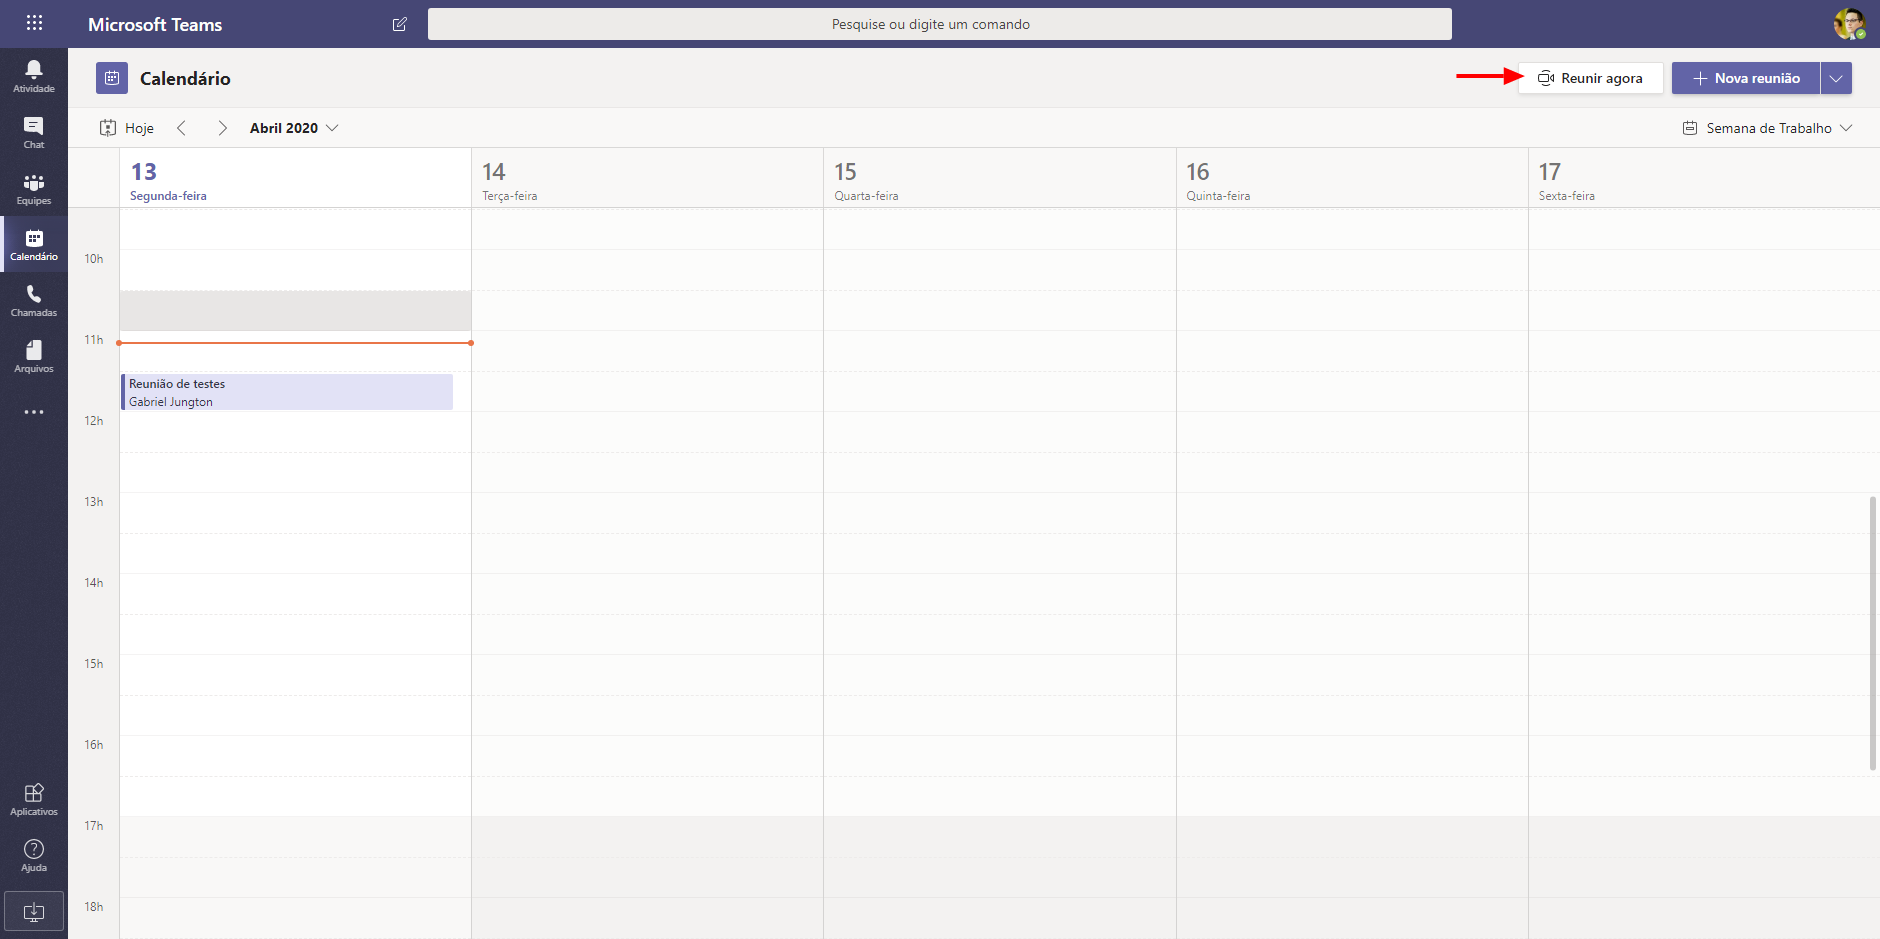Click the 14h time label
This screenshot has height=939, width=1880.
(94, 583)
